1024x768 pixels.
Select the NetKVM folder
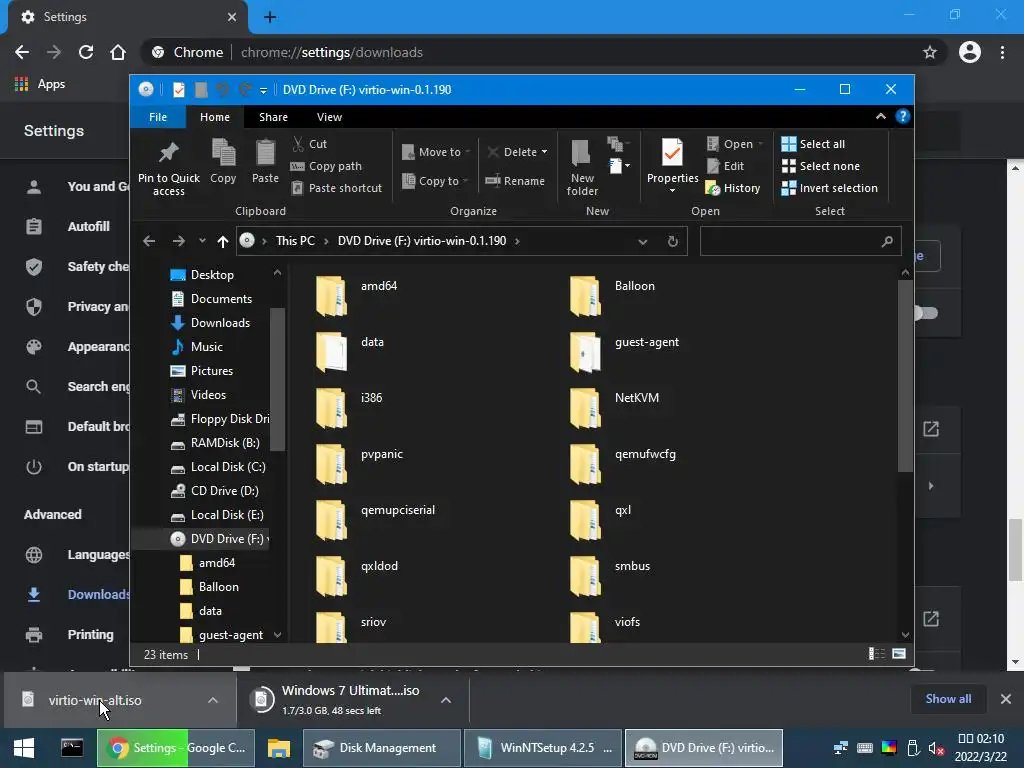615,409
